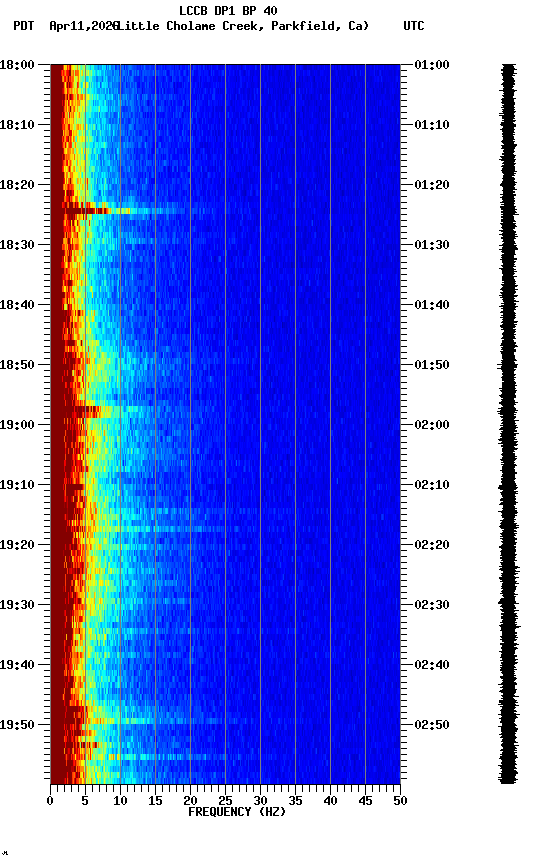Screen dimensions: 552x864
Task: Click the Little Cholame Creek, Parkfield station name
Action: click(x=240, y=26)
